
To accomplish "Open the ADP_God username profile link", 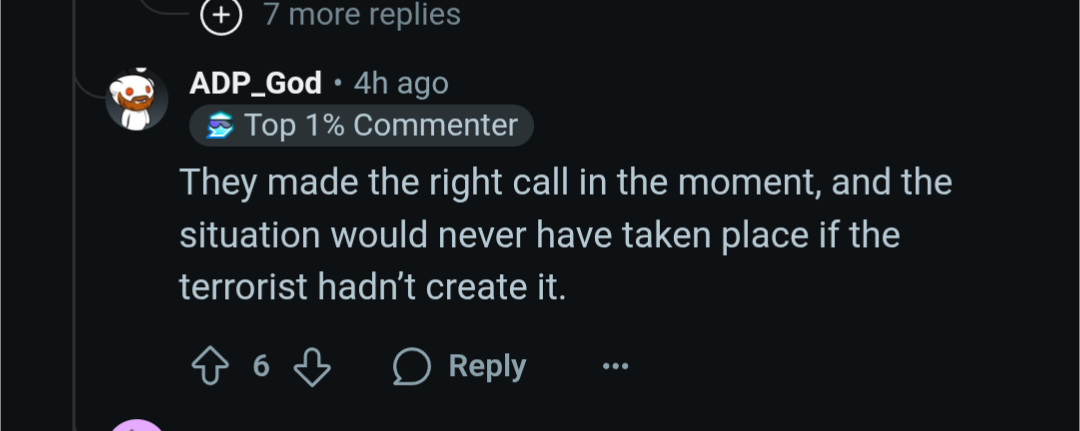I will tap(256, 84).
